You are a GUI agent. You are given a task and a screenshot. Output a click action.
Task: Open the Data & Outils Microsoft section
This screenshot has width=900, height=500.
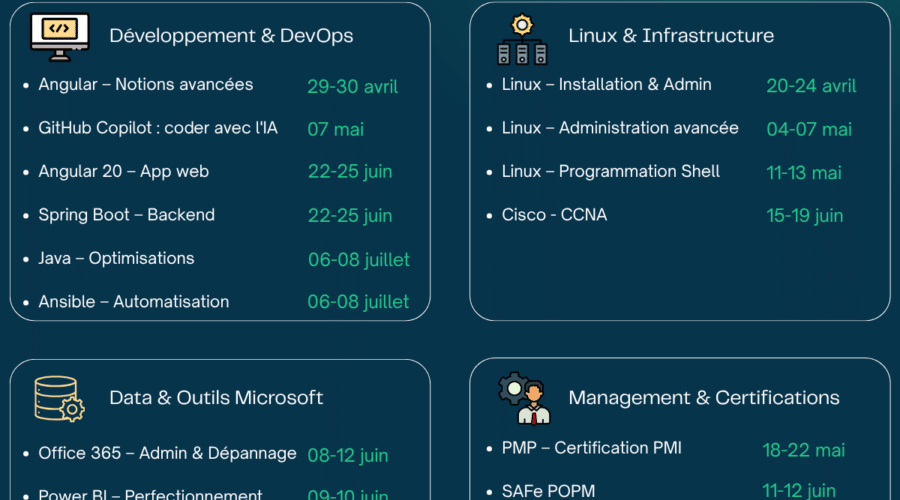216,398
